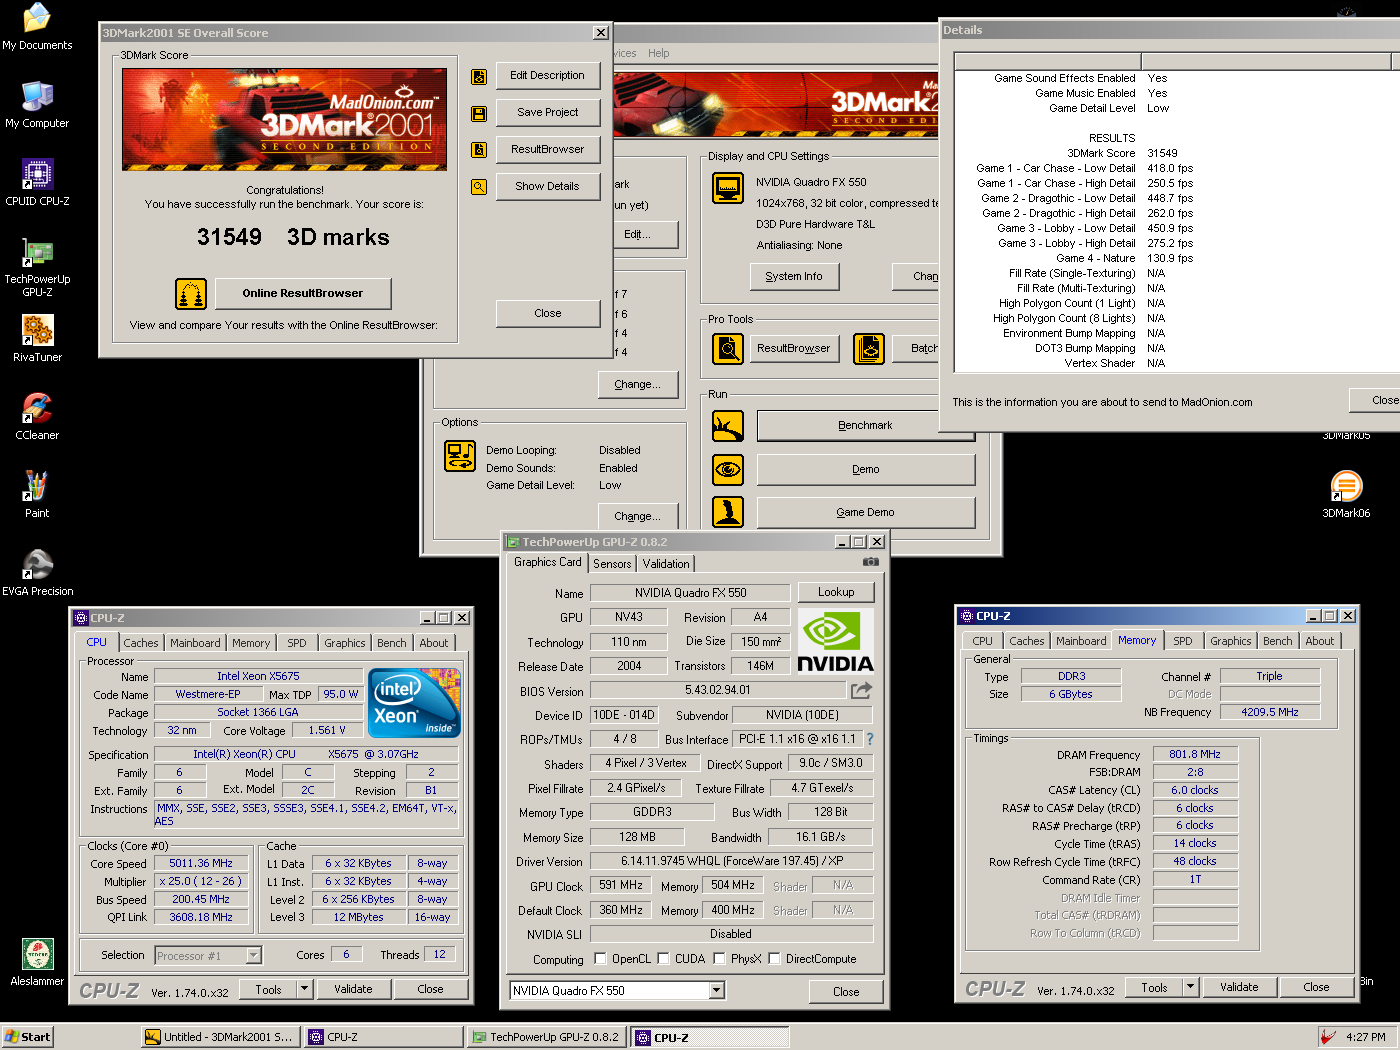The image size is (1400, 1050).
Task: Click system tray icon near clock
Action: coord(1328,1037)
